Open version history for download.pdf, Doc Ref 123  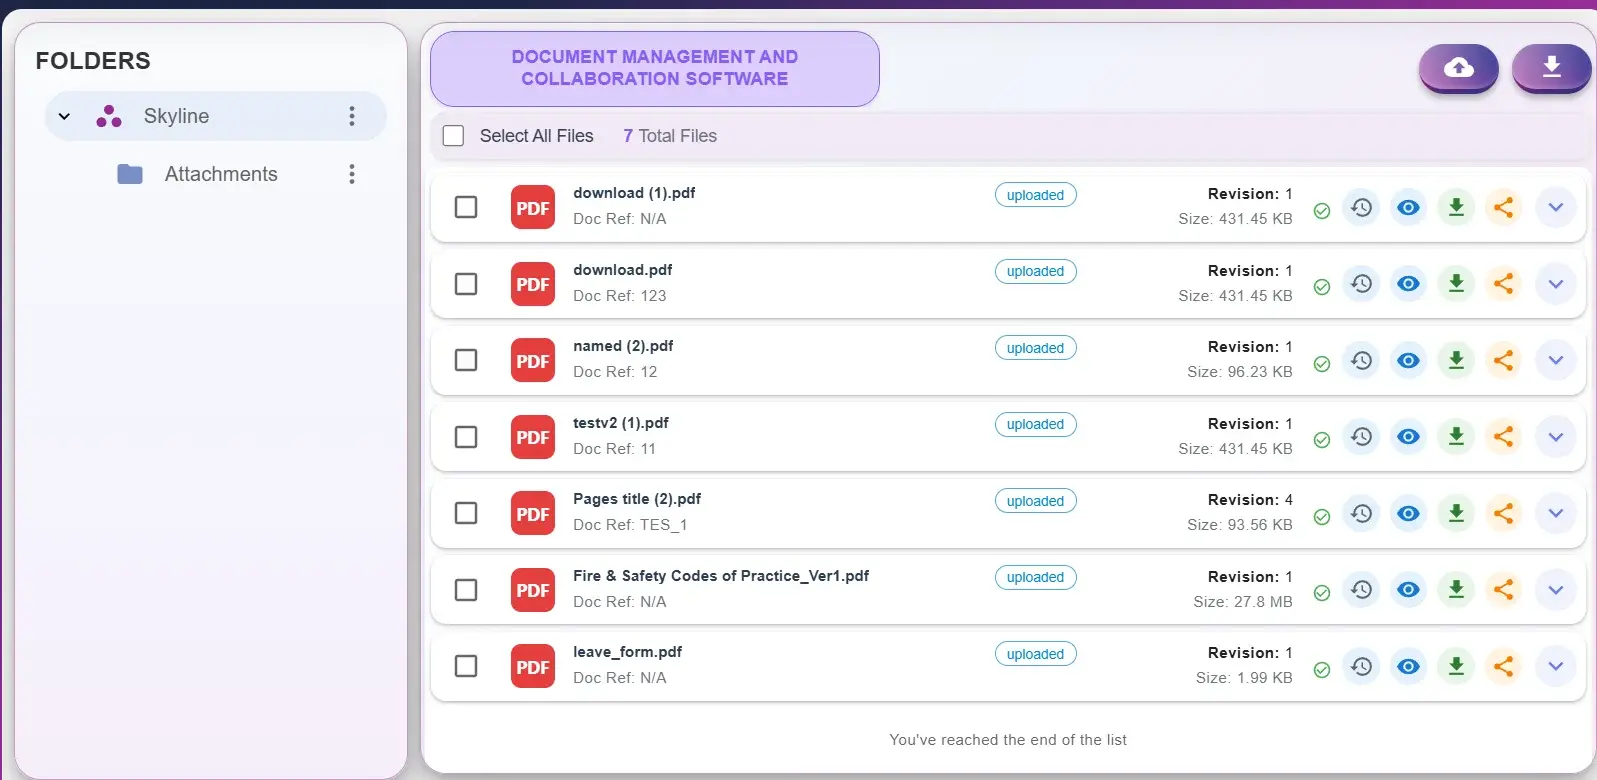point(1361,283)
